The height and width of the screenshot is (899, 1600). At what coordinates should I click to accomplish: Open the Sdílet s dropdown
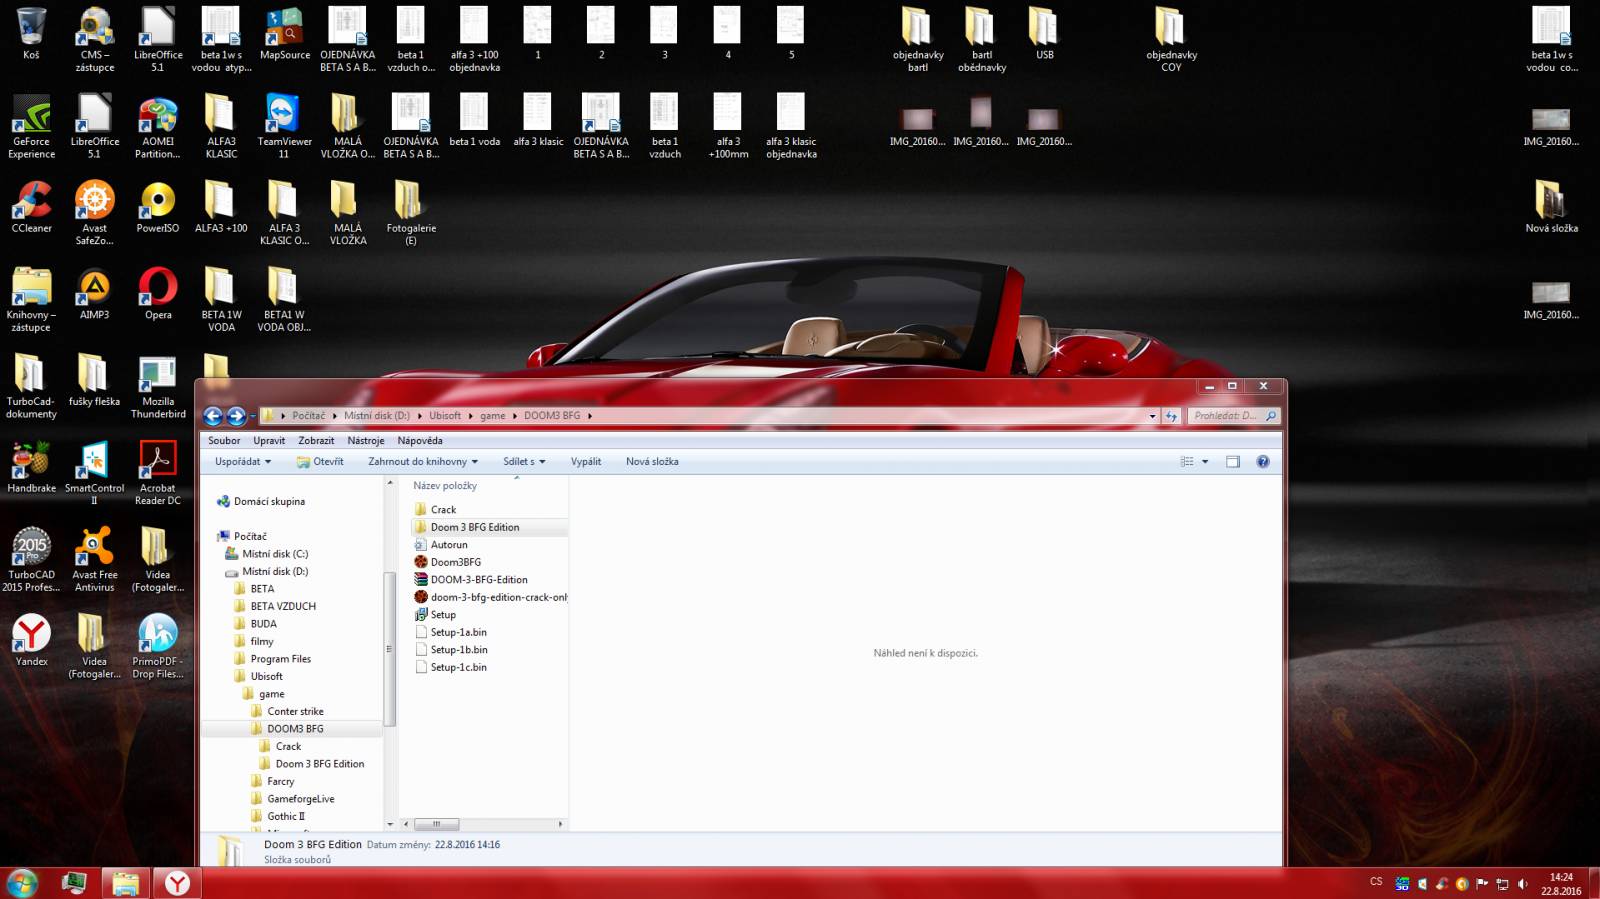(x=524, y=462)
